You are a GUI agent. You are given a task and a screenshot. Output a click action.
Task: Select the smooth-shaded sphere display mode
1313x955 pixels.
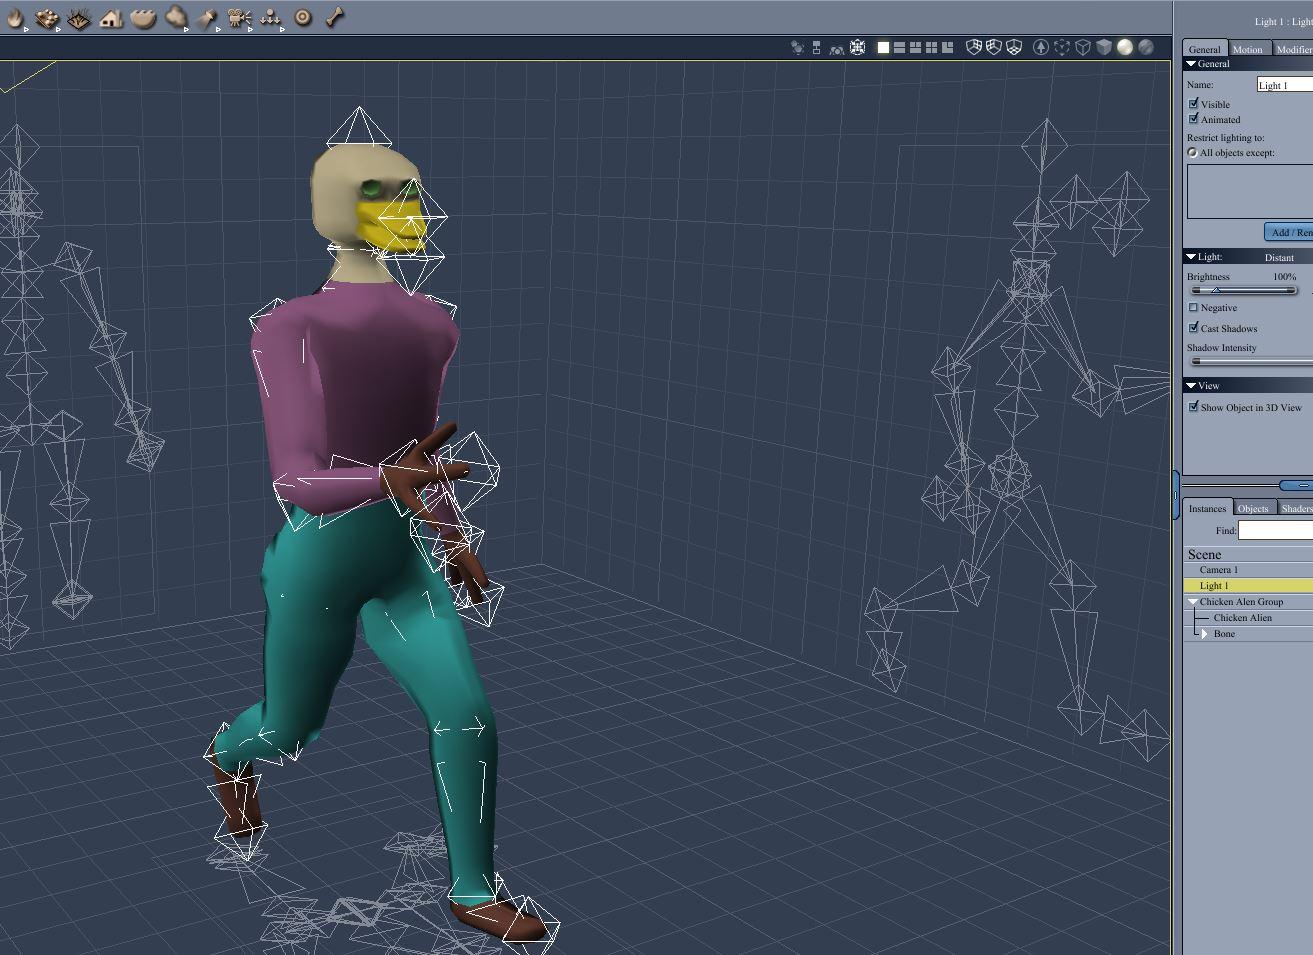[1125, 47]
